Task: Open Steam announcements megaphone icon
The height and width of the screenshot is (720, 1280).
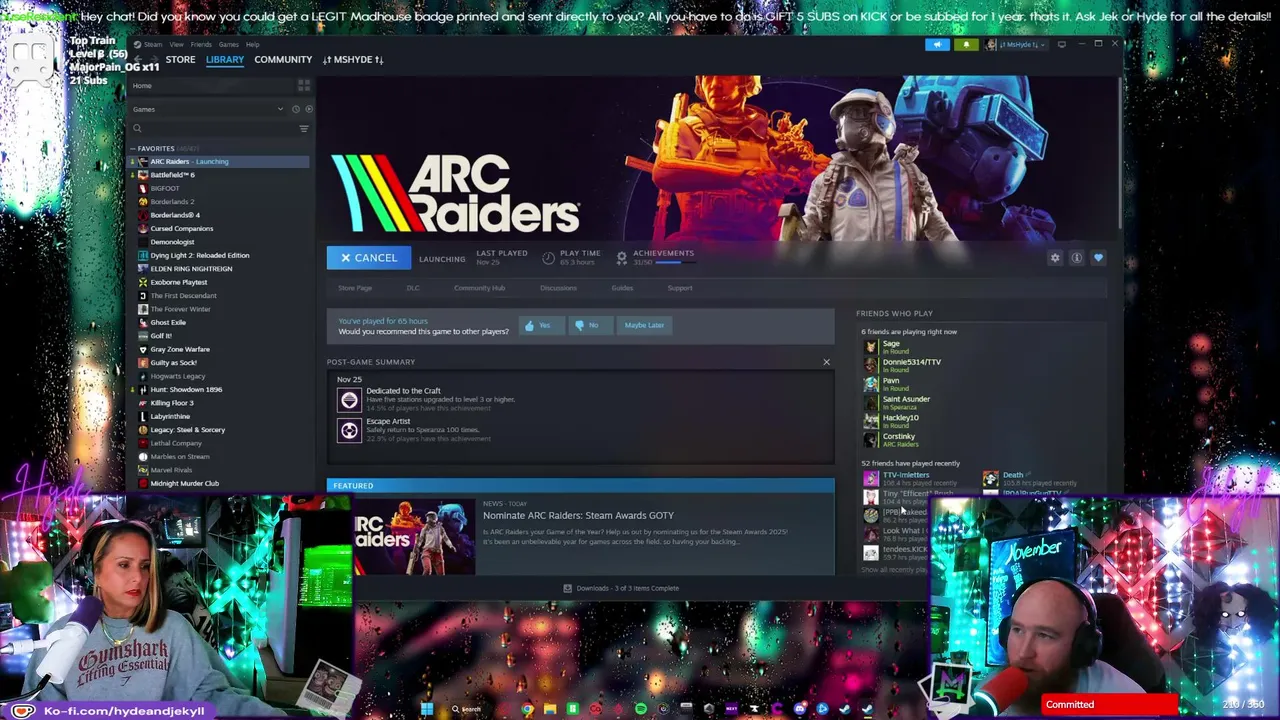Action: 937,45
